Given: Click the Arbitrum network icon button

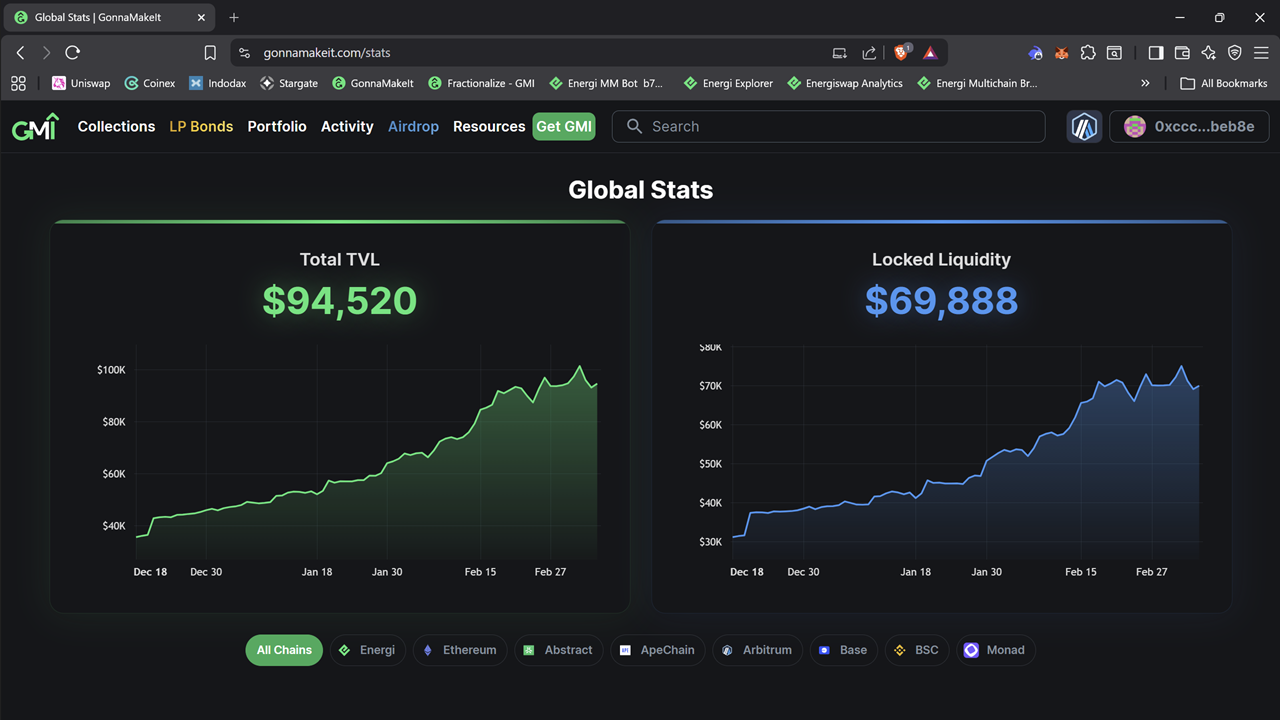Looking at the screenshot, I should tap(1084, 127).
